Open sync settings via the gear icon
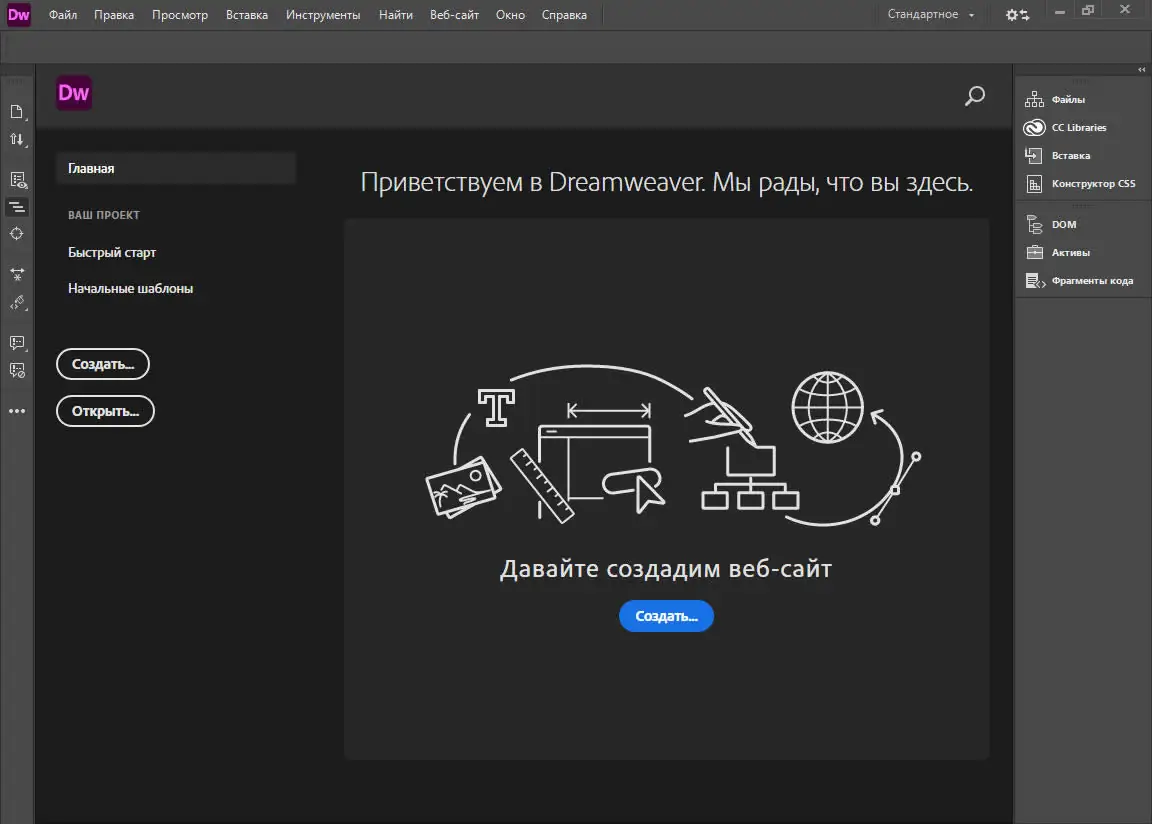The image size is (1152, 824). coord(1017,14)
